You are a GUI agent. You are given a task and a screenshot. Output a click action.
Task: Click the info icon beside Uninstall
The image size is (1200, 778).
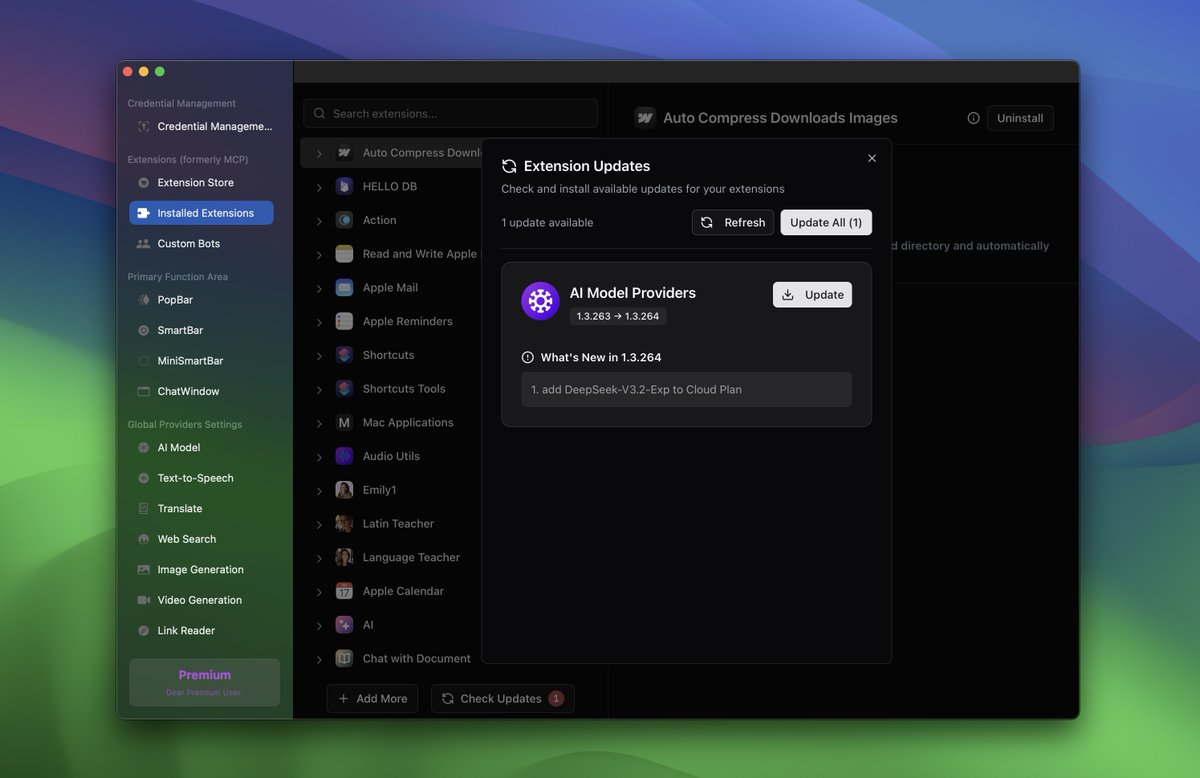click(x=973, y=118)
